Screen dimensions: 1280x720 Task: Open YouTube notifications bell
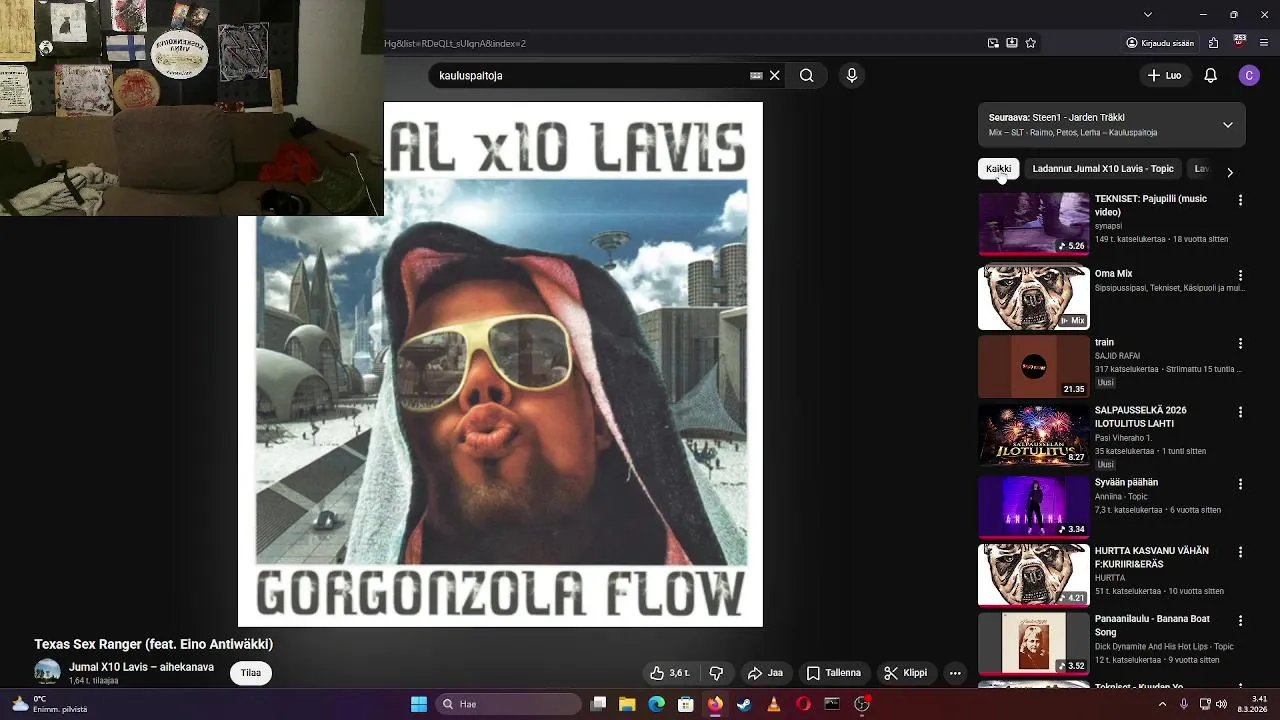coord(1210,75)
